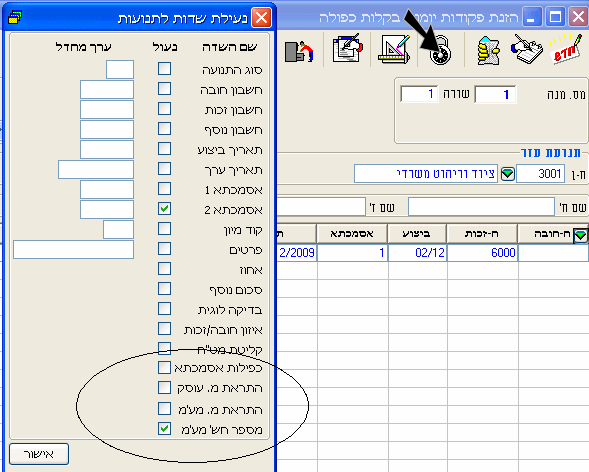Uncheck the 'אסמכתא 2' locked checkbox
Viewport: 589px width, 472px height.
click(165, 209)
